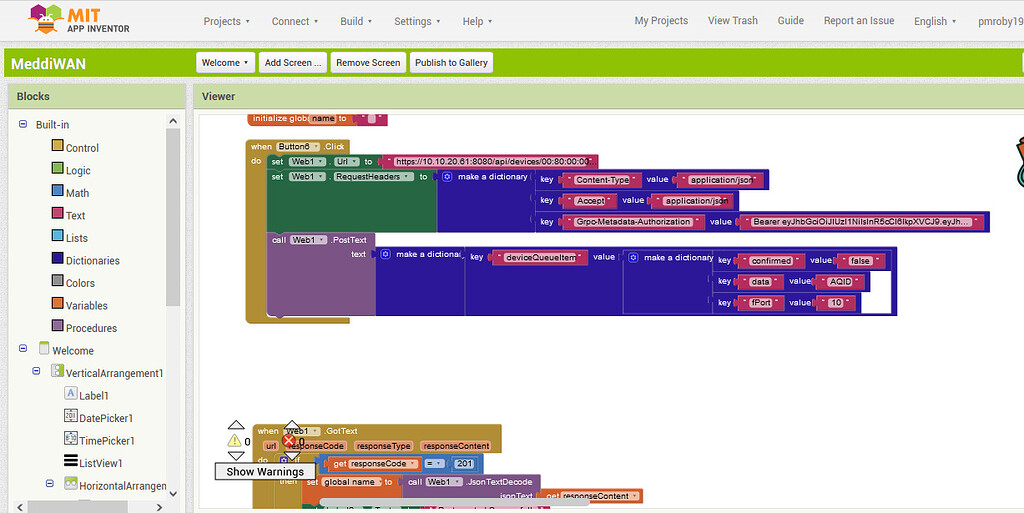Collapse VerticalArrangement1 tree node
Screen dimensions: 1024x513
point(37,371)
